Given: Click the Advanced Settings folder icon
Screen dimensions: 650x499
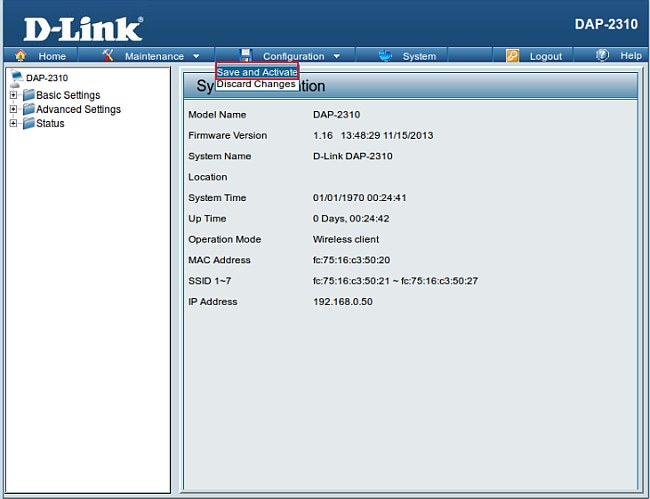Looking at the screenshot, I should point(28,110).
